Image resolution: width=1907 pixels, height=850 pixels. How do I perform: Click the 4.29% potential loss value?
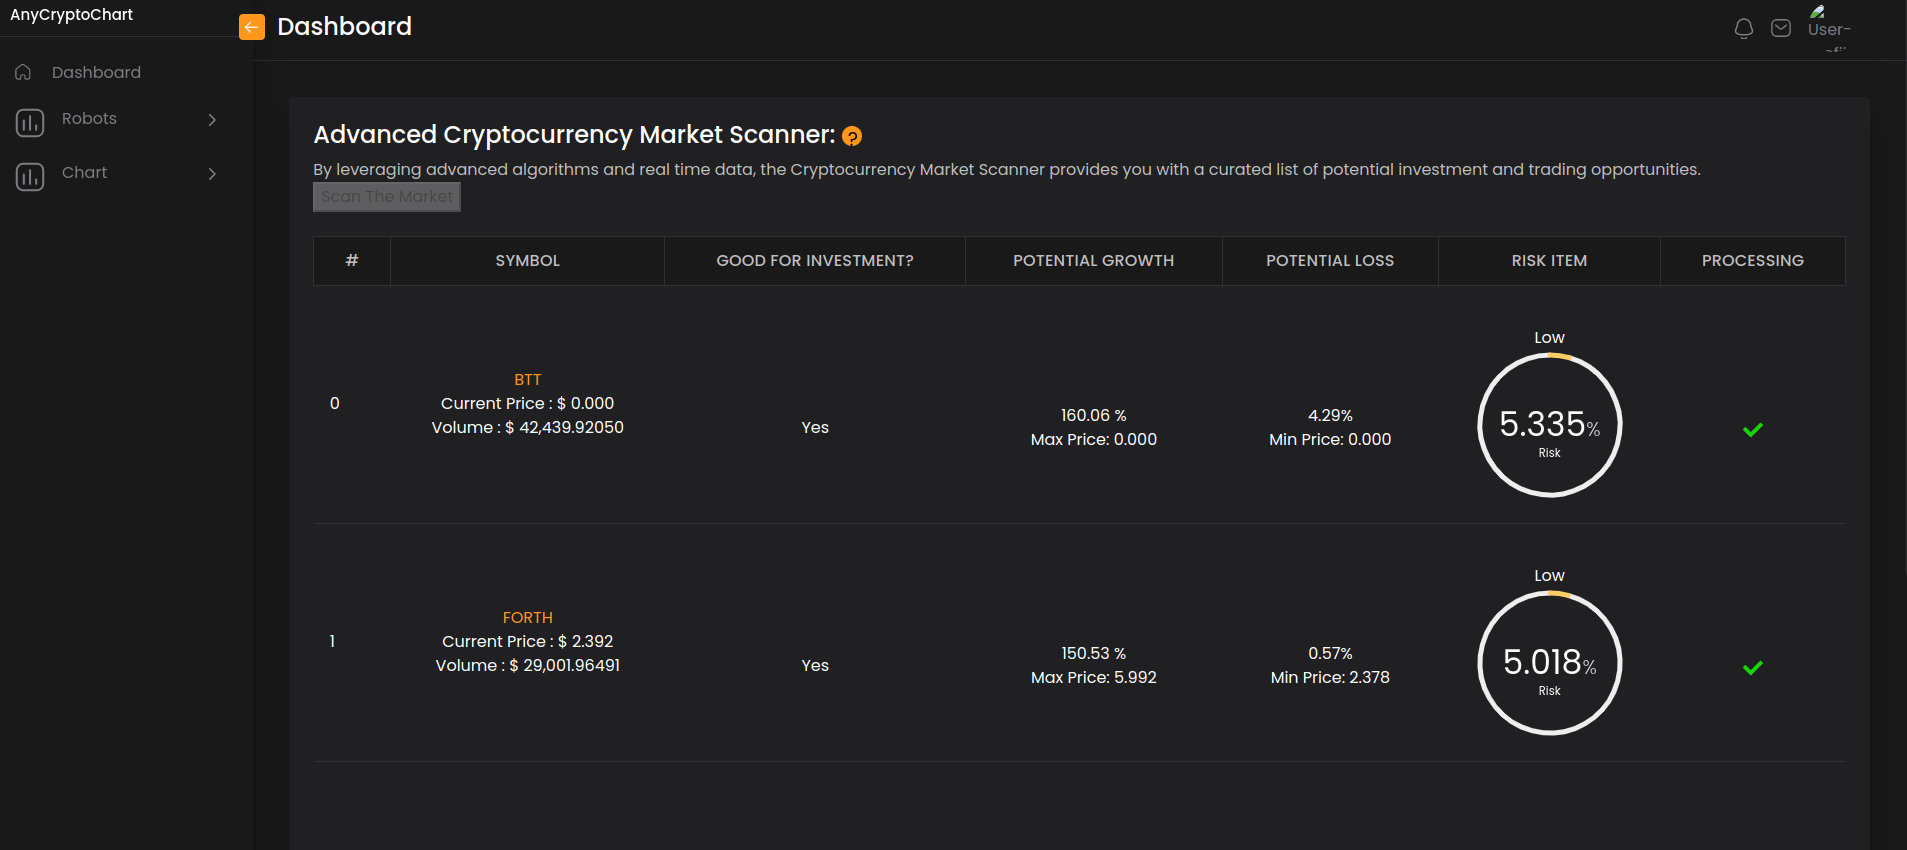click(1330, 415)
